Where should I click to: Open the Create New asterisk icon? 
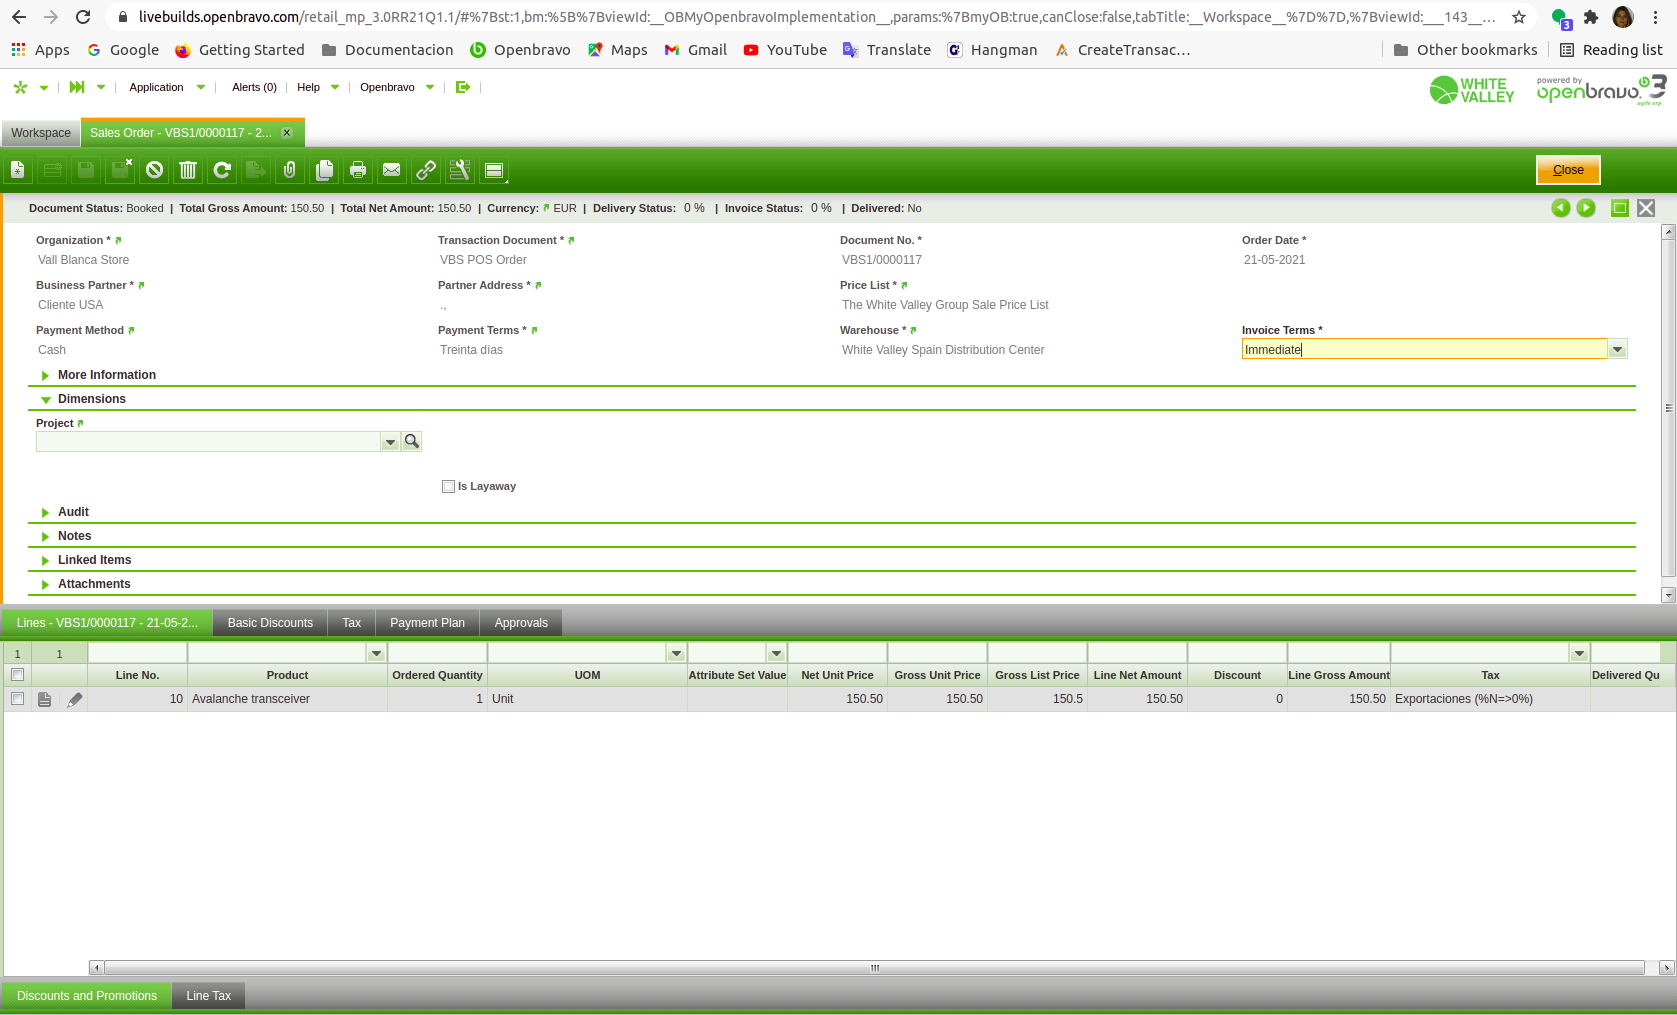(x=20, y=87)
